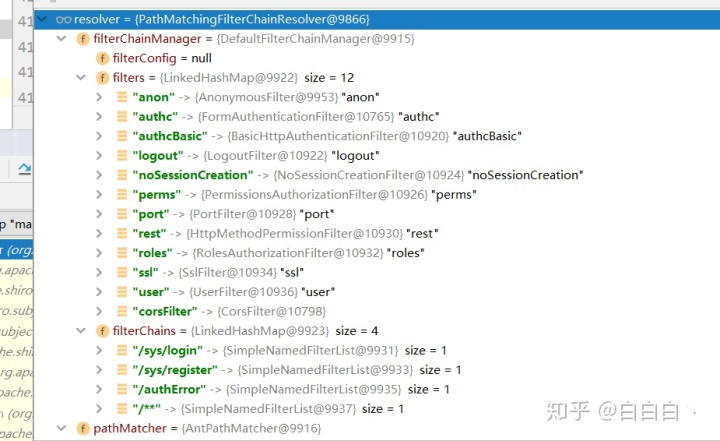Click the map entry icon of "ssl"
720x441 pixels.
pyautogui.click(x=122, y=272)
